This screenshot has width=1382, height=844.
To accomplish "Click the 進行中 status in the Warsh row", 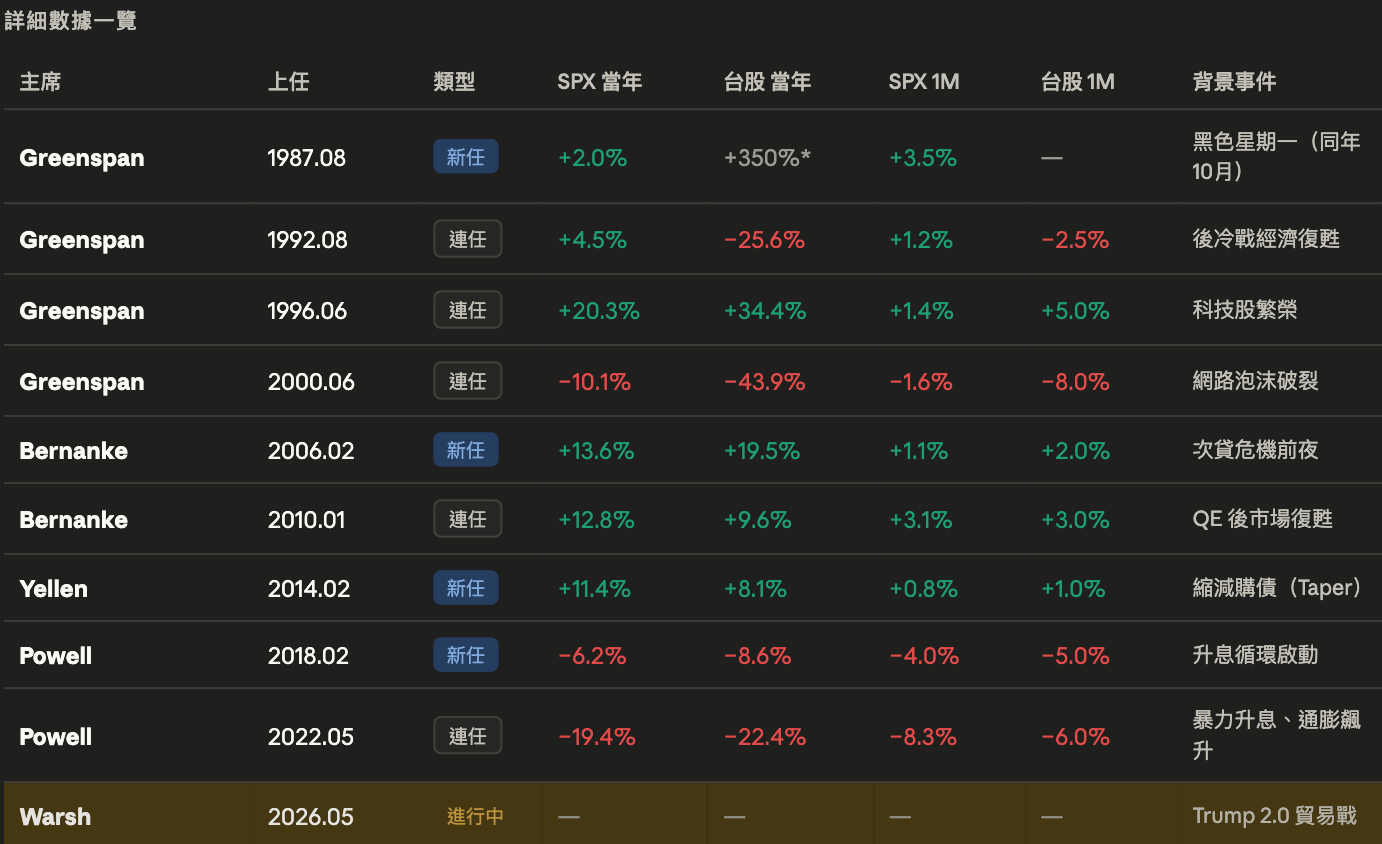I will coord(475,816).
